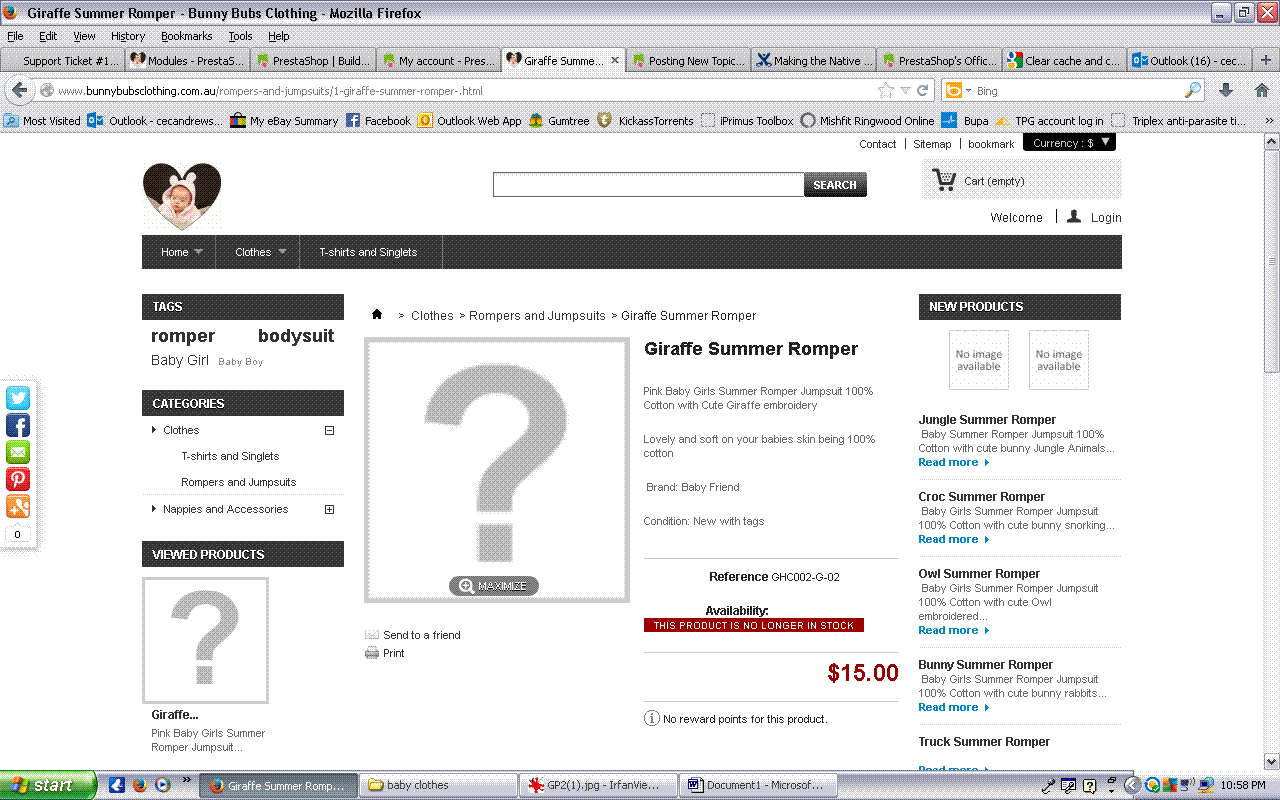Open Facebook bookmark in toolbar

[x=378, y=120]
